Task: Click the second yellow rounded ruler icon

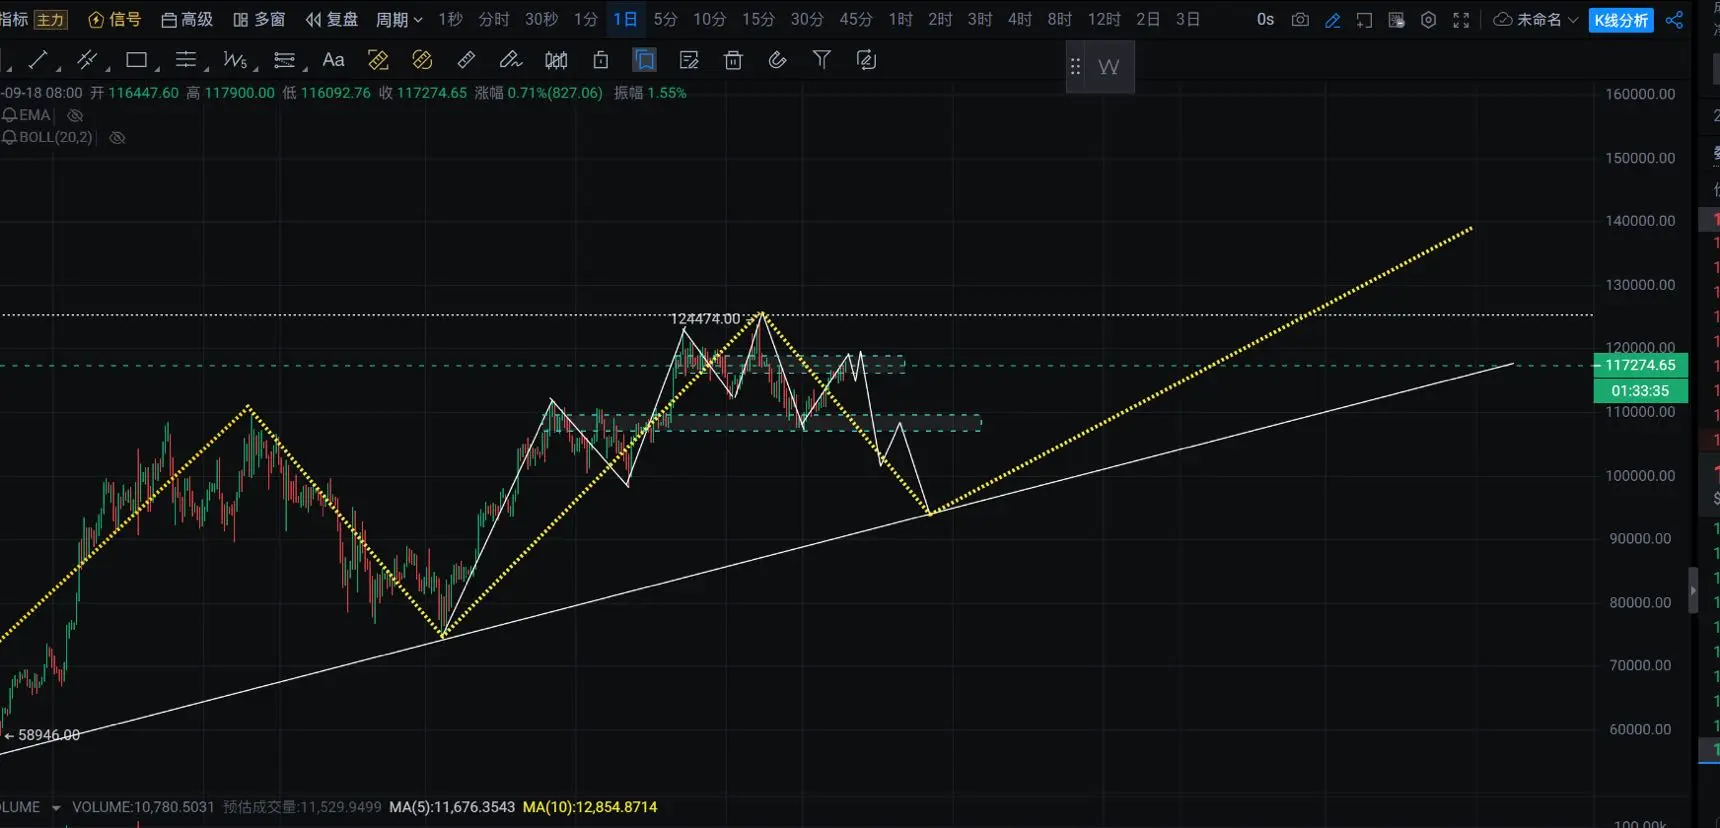Action: click(422, 61)
